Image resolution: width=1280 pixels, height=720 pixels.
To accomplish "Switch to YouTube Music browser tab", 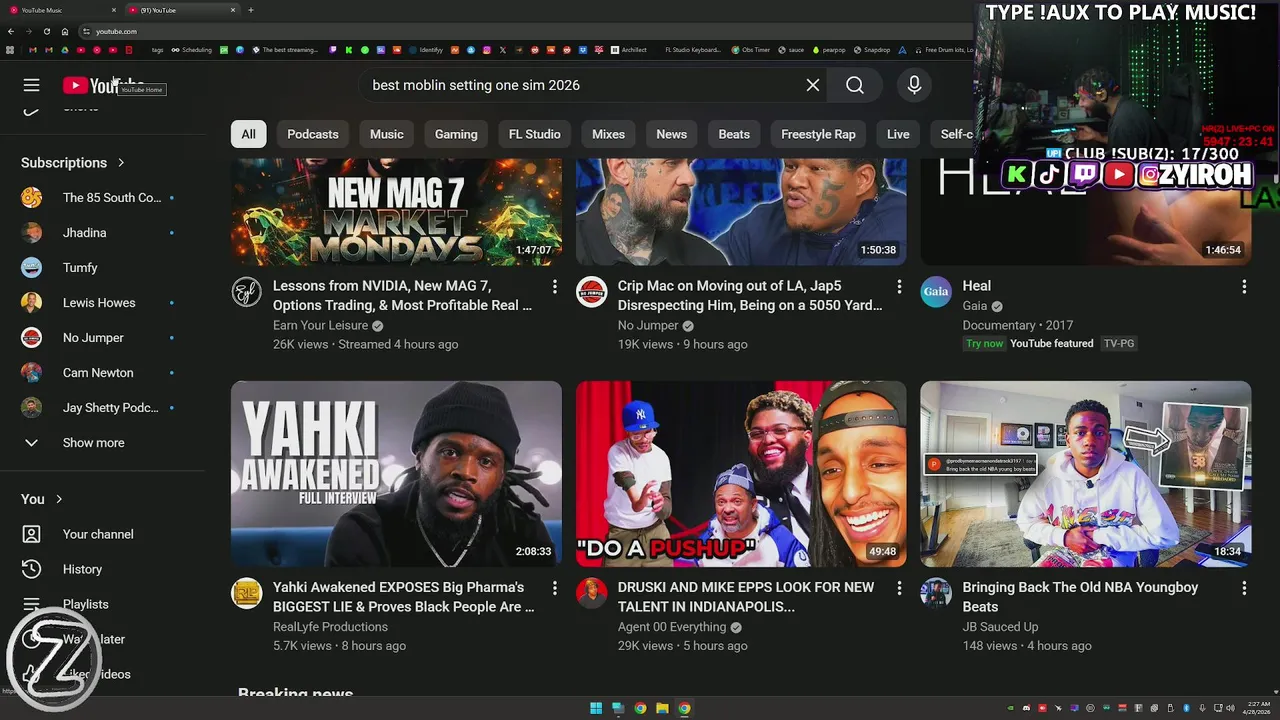I will click(62, 10).
